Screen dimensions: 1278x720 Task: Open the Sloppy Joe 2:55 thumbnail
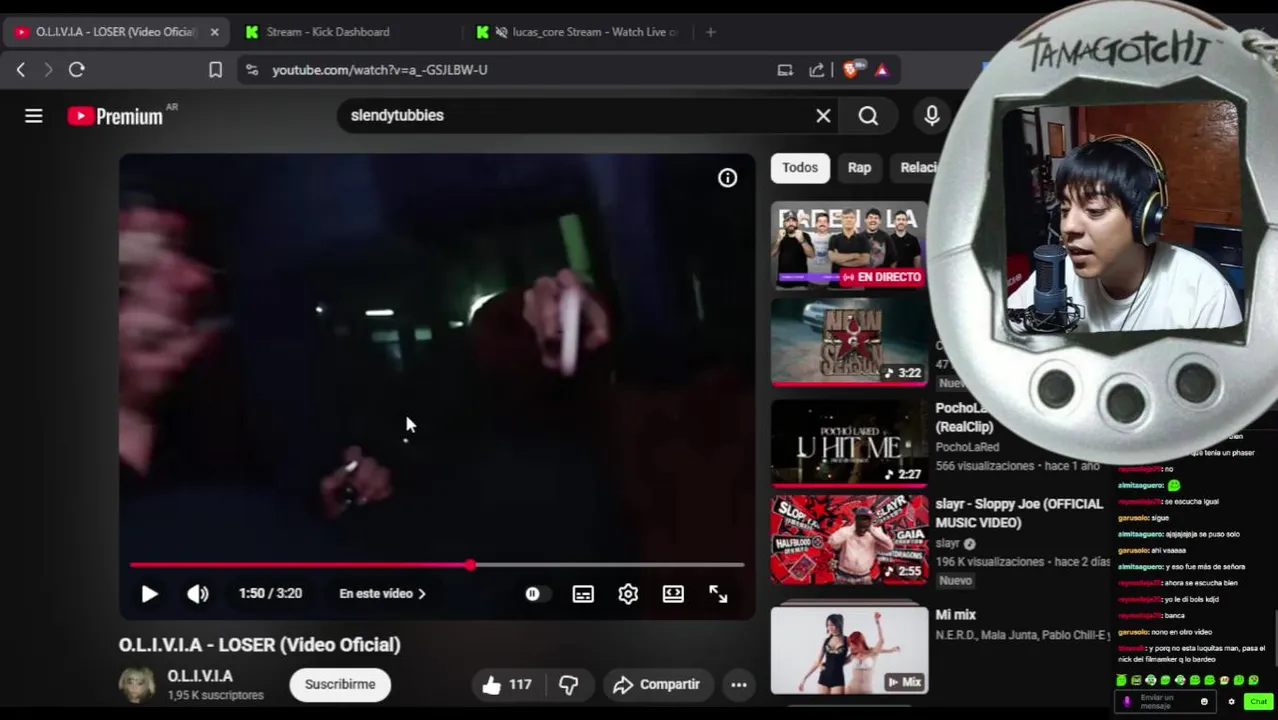coord(849,540)
